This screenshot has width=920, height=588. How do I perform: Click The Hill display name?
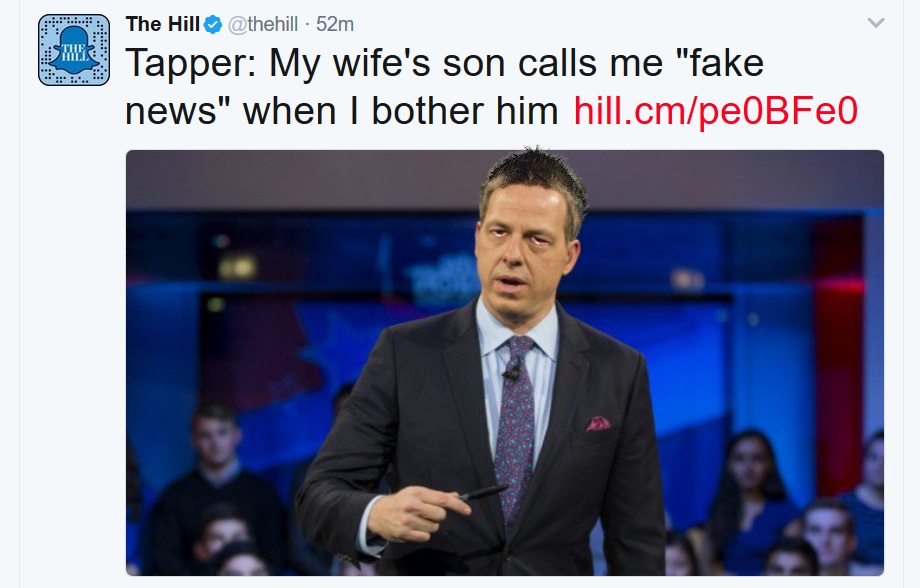click(x=163, y=24)
